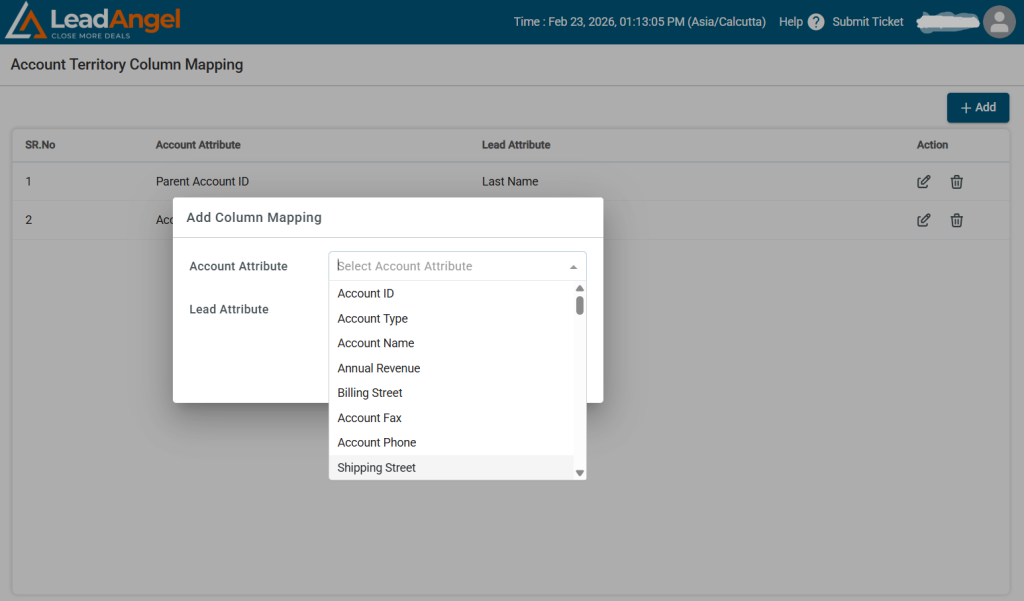The height and width of the screenshot is (601, 1024).
Task: Open the user profile avatar icon
Action: point(999,22)
